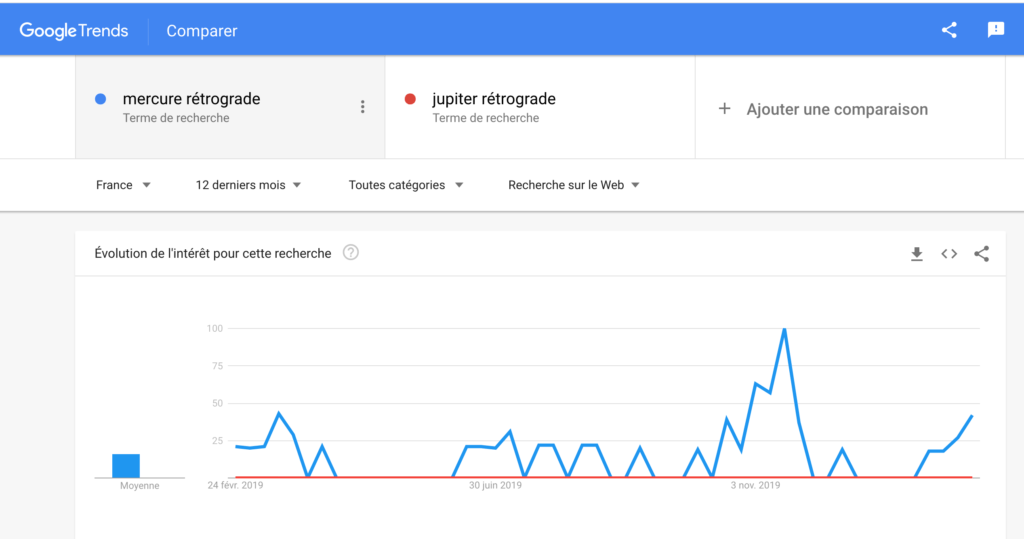Expand the France region dropdown
The width and height of the screenshot is (1024, 539).
coord(123,185)
